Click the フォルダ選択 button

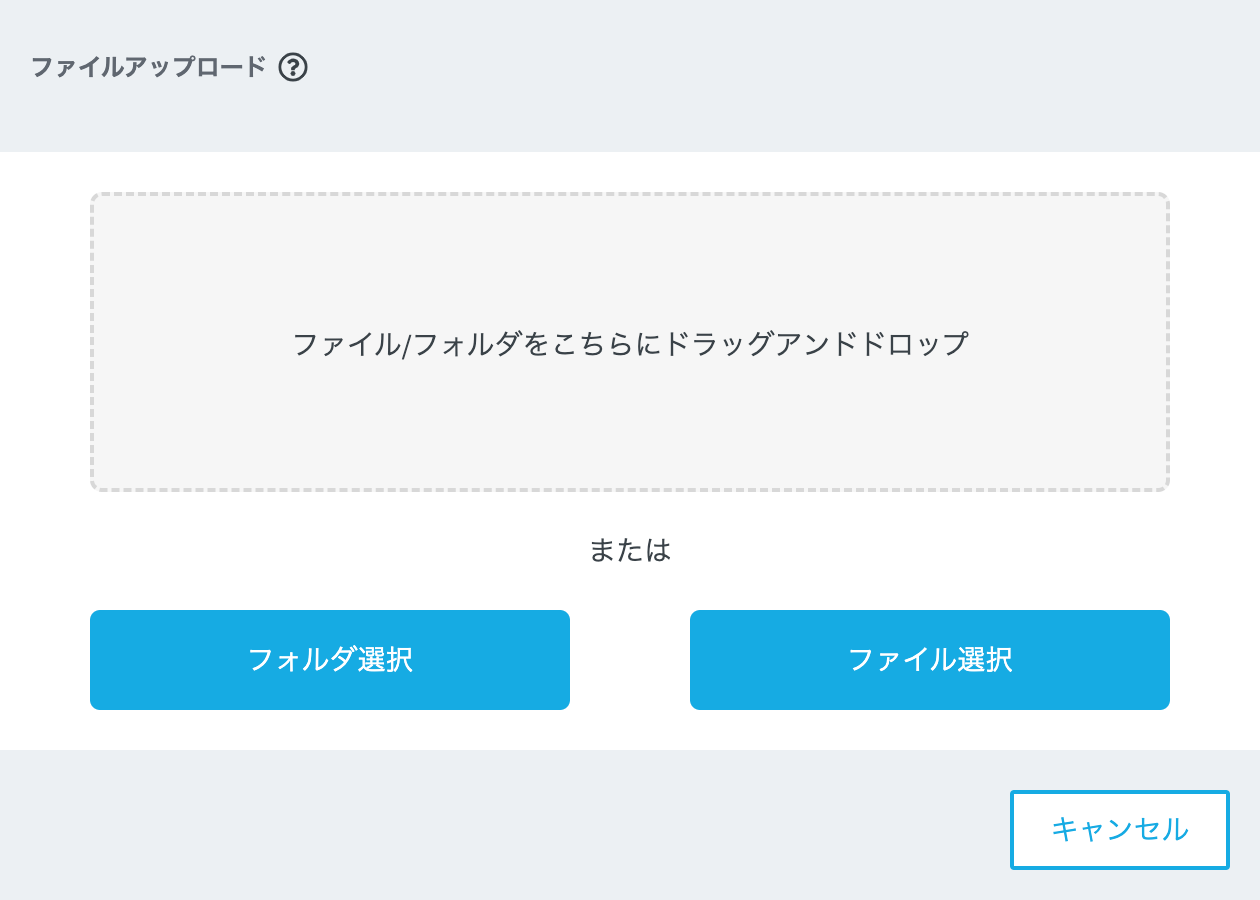(x=330, y=660)
